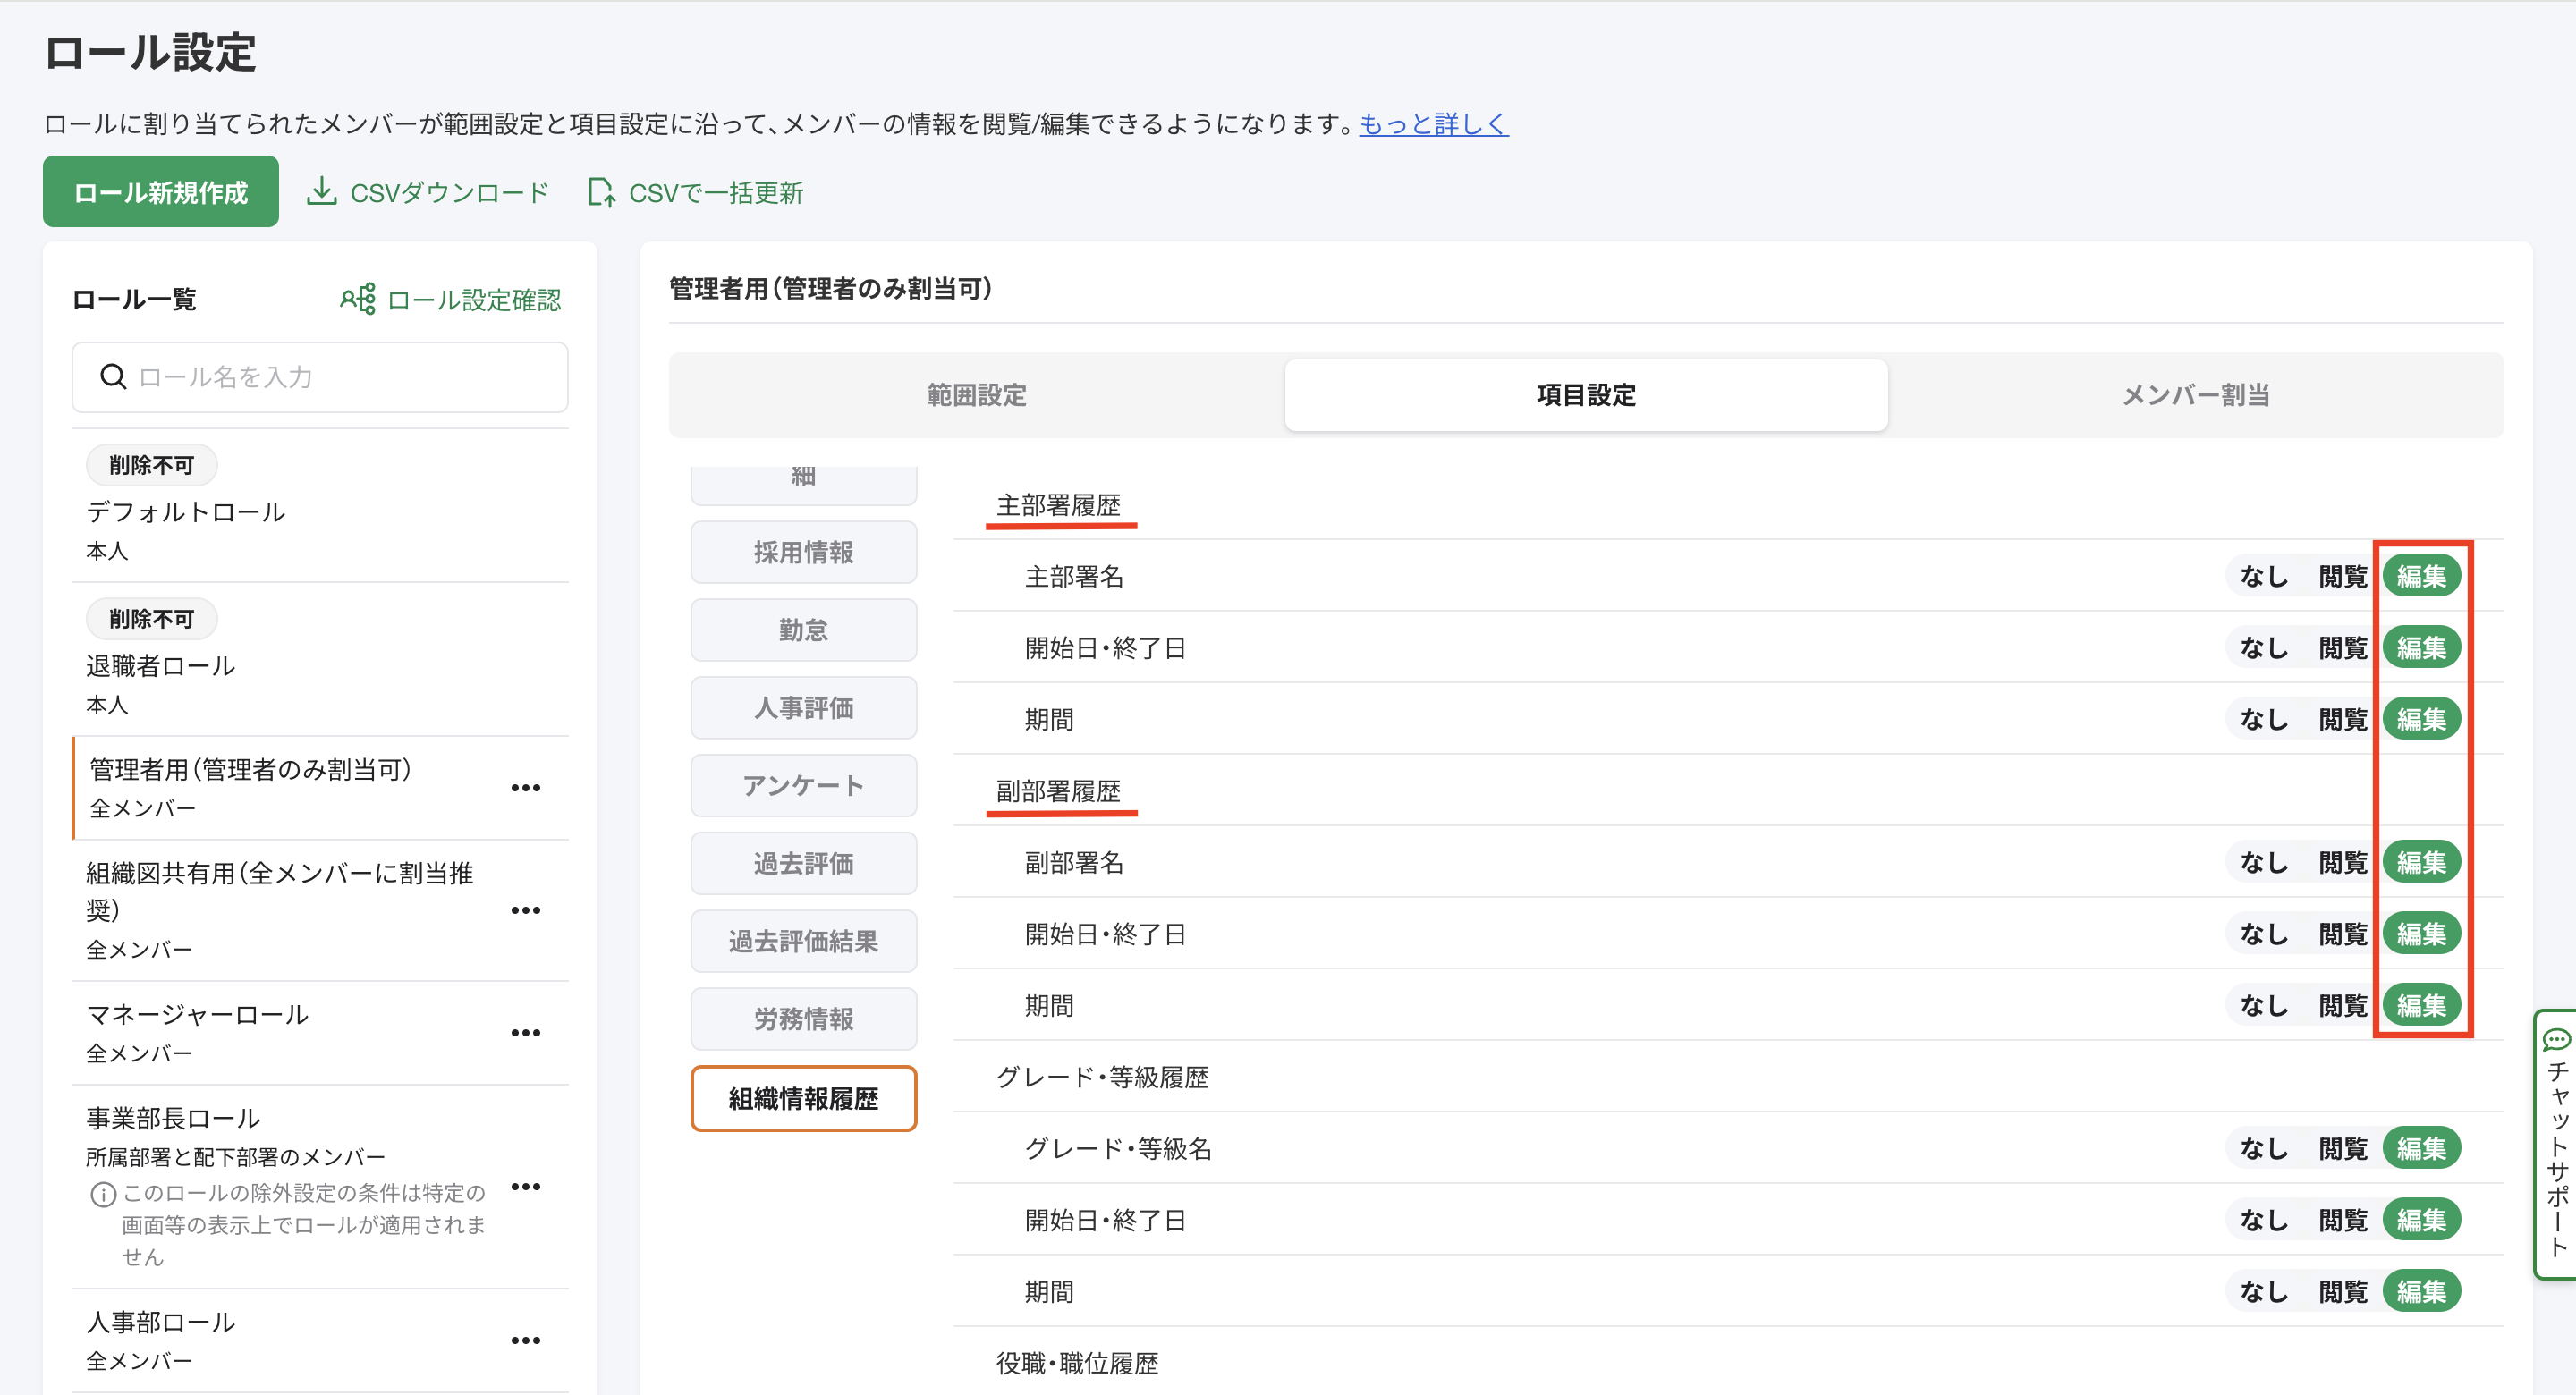Open the menu dots for マネージャーロール
Image resolution: width=2576 pixels, height=1395 pixels.
(x=526, y=1033)
